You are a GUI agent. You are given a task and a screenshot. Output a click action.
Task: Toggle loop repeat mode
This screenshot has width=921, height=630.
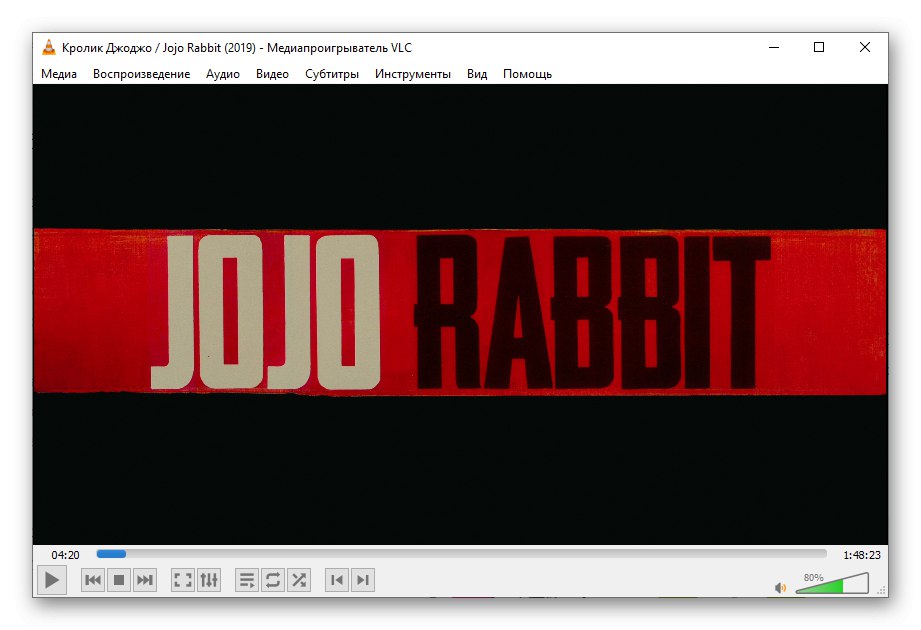click(x=273, y=580)
